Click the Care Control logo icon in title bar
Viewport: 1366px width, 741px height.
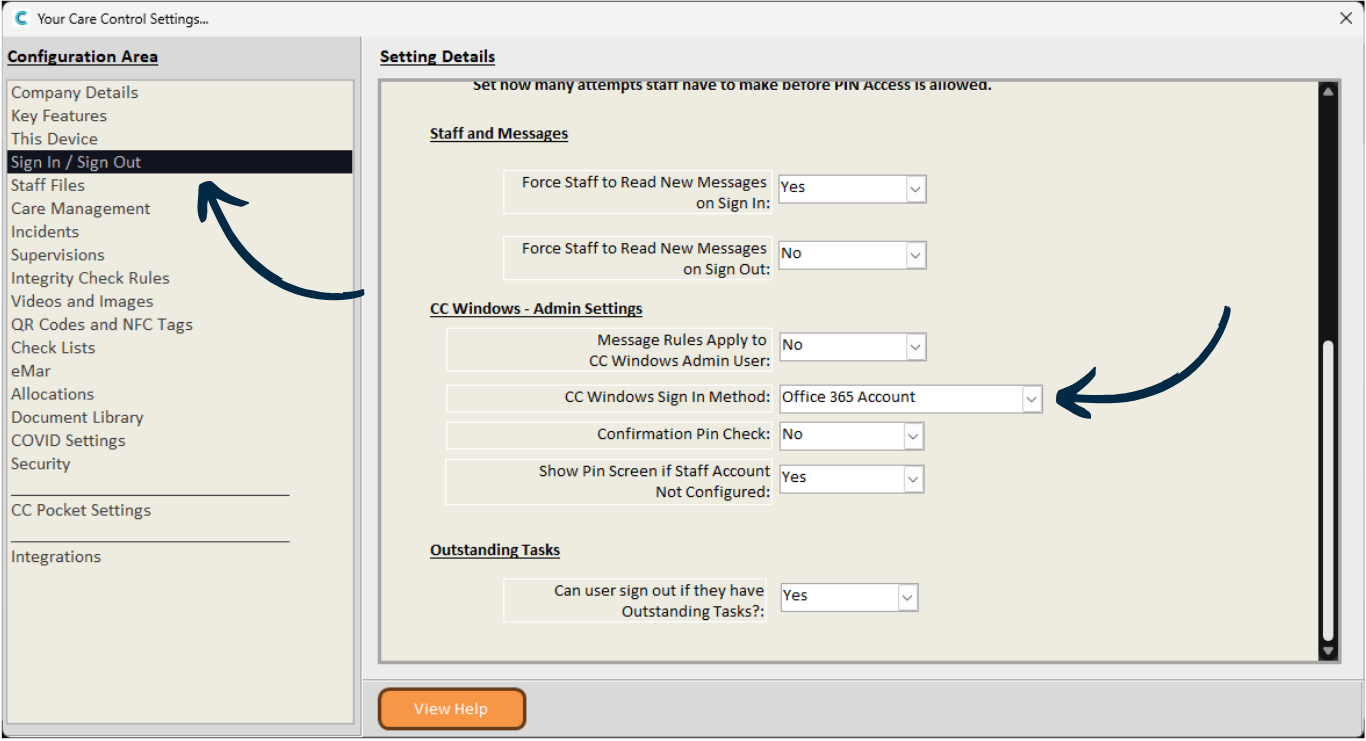coord(21,18)
